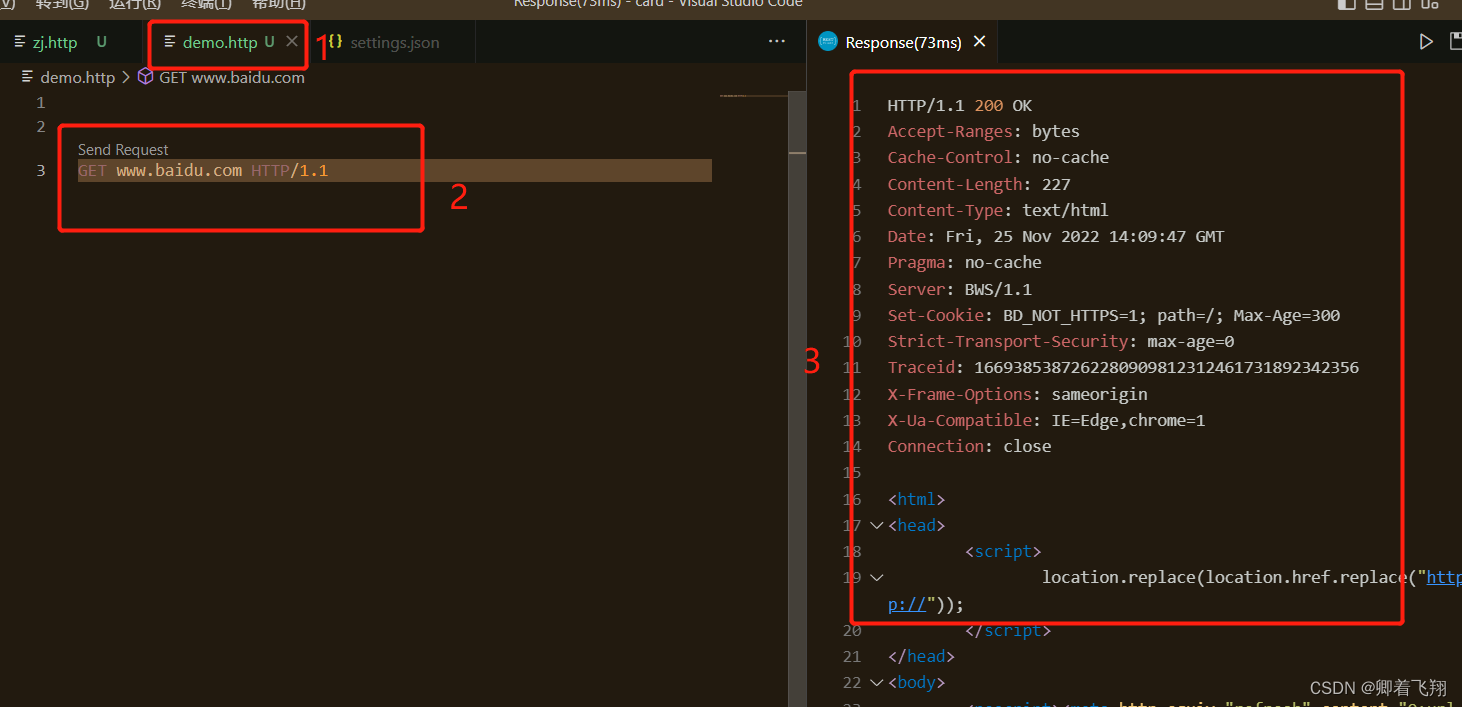Click the Pragma: no-cache header
Screen dimensions: 1462x707
965,262
